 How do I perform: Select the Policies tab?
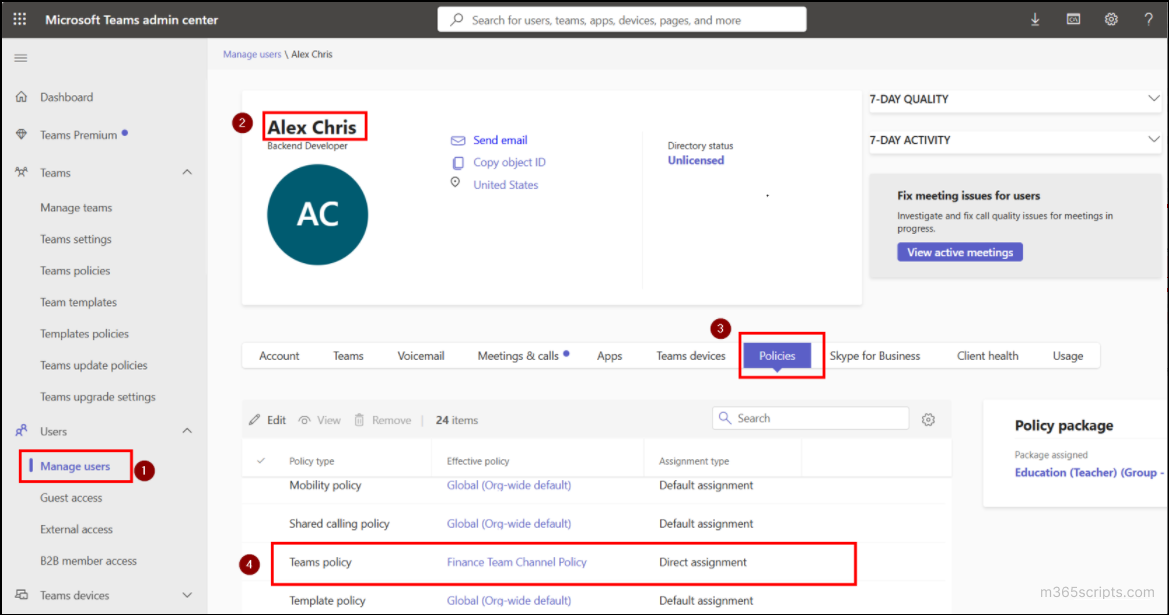777,356
